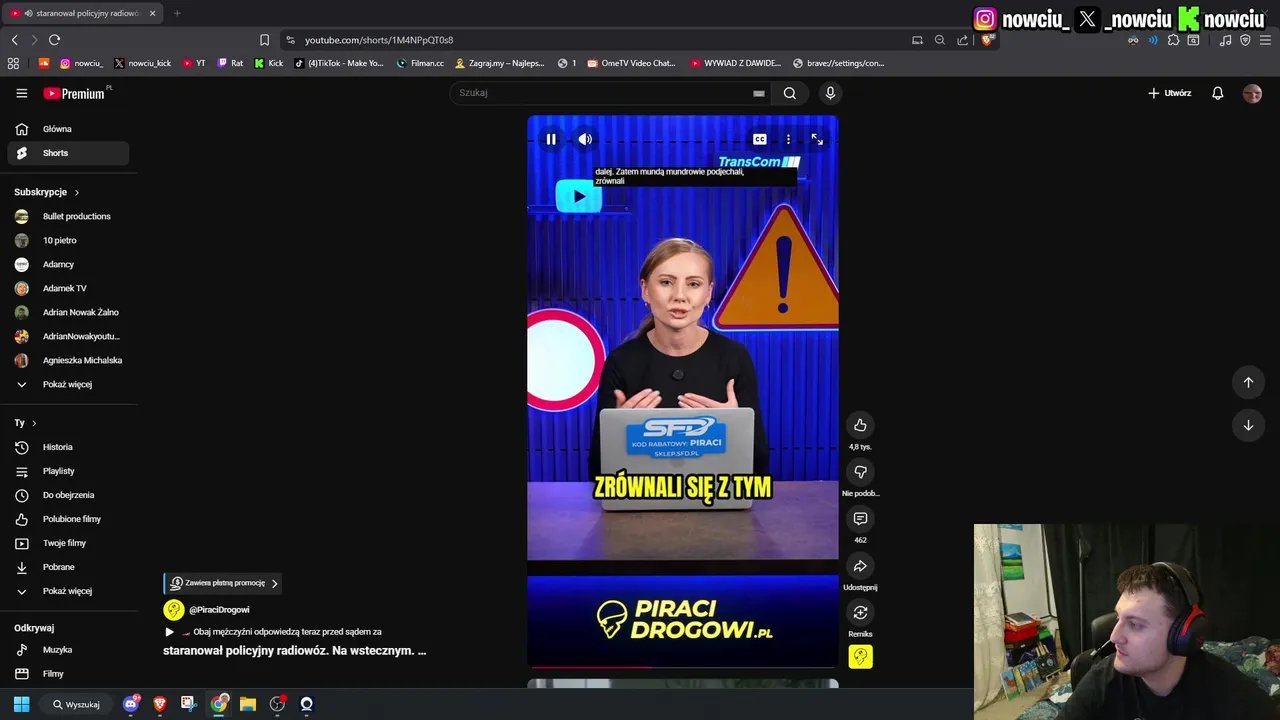
Task: Open the on-screen keyboard icon in search box
Action: coord(759,93)
